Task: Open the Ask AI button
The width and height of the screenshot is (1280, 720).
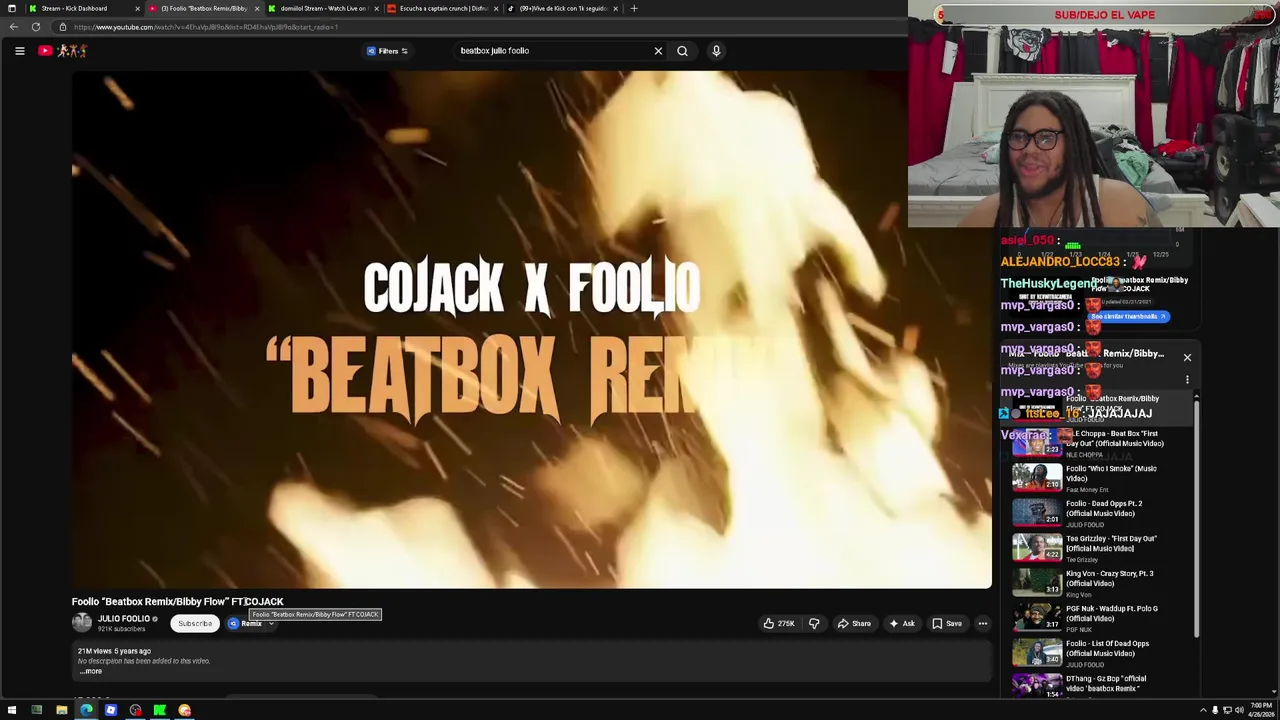Action: (901, 623)
